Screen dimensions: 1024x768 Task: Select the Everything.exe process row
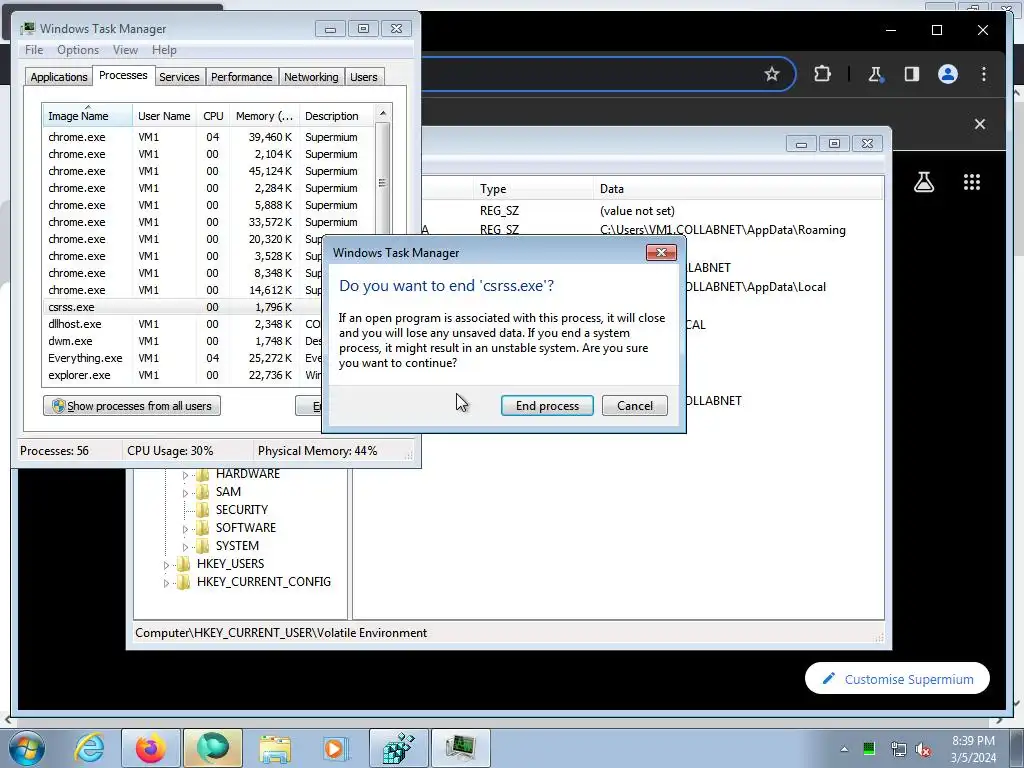coord(183,358)
